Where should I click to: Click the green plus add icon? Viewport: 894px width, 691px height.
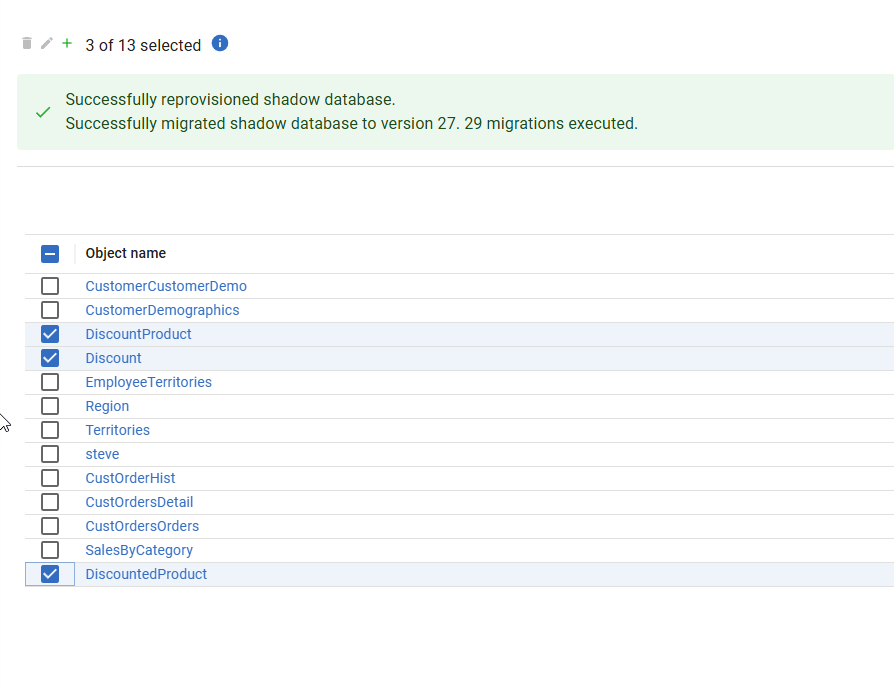(x=67, y=44)
